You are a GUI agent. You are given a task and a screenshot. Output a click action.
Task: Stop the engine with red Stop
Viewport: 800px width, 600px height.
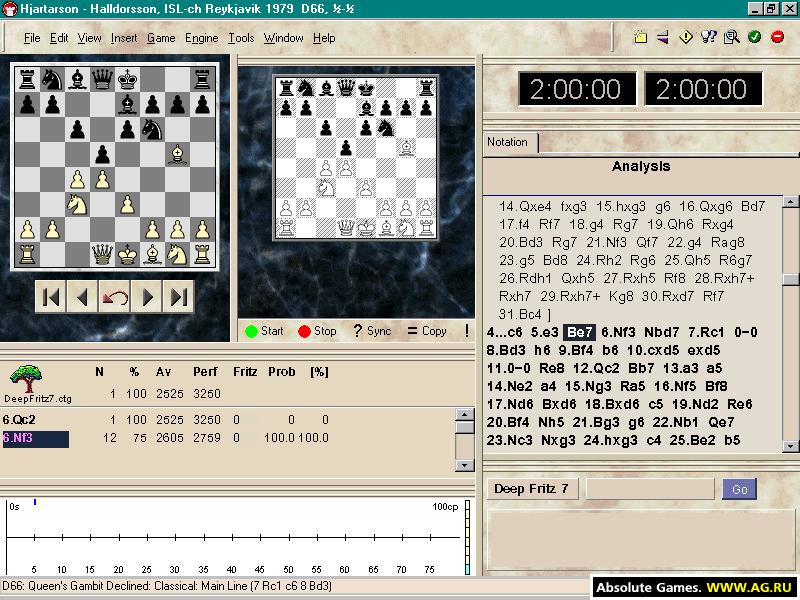pos(317,331)
